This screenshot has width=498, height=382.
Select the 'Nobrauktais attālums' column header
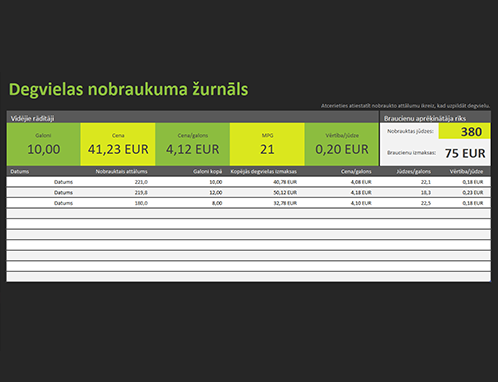[121, 172]
